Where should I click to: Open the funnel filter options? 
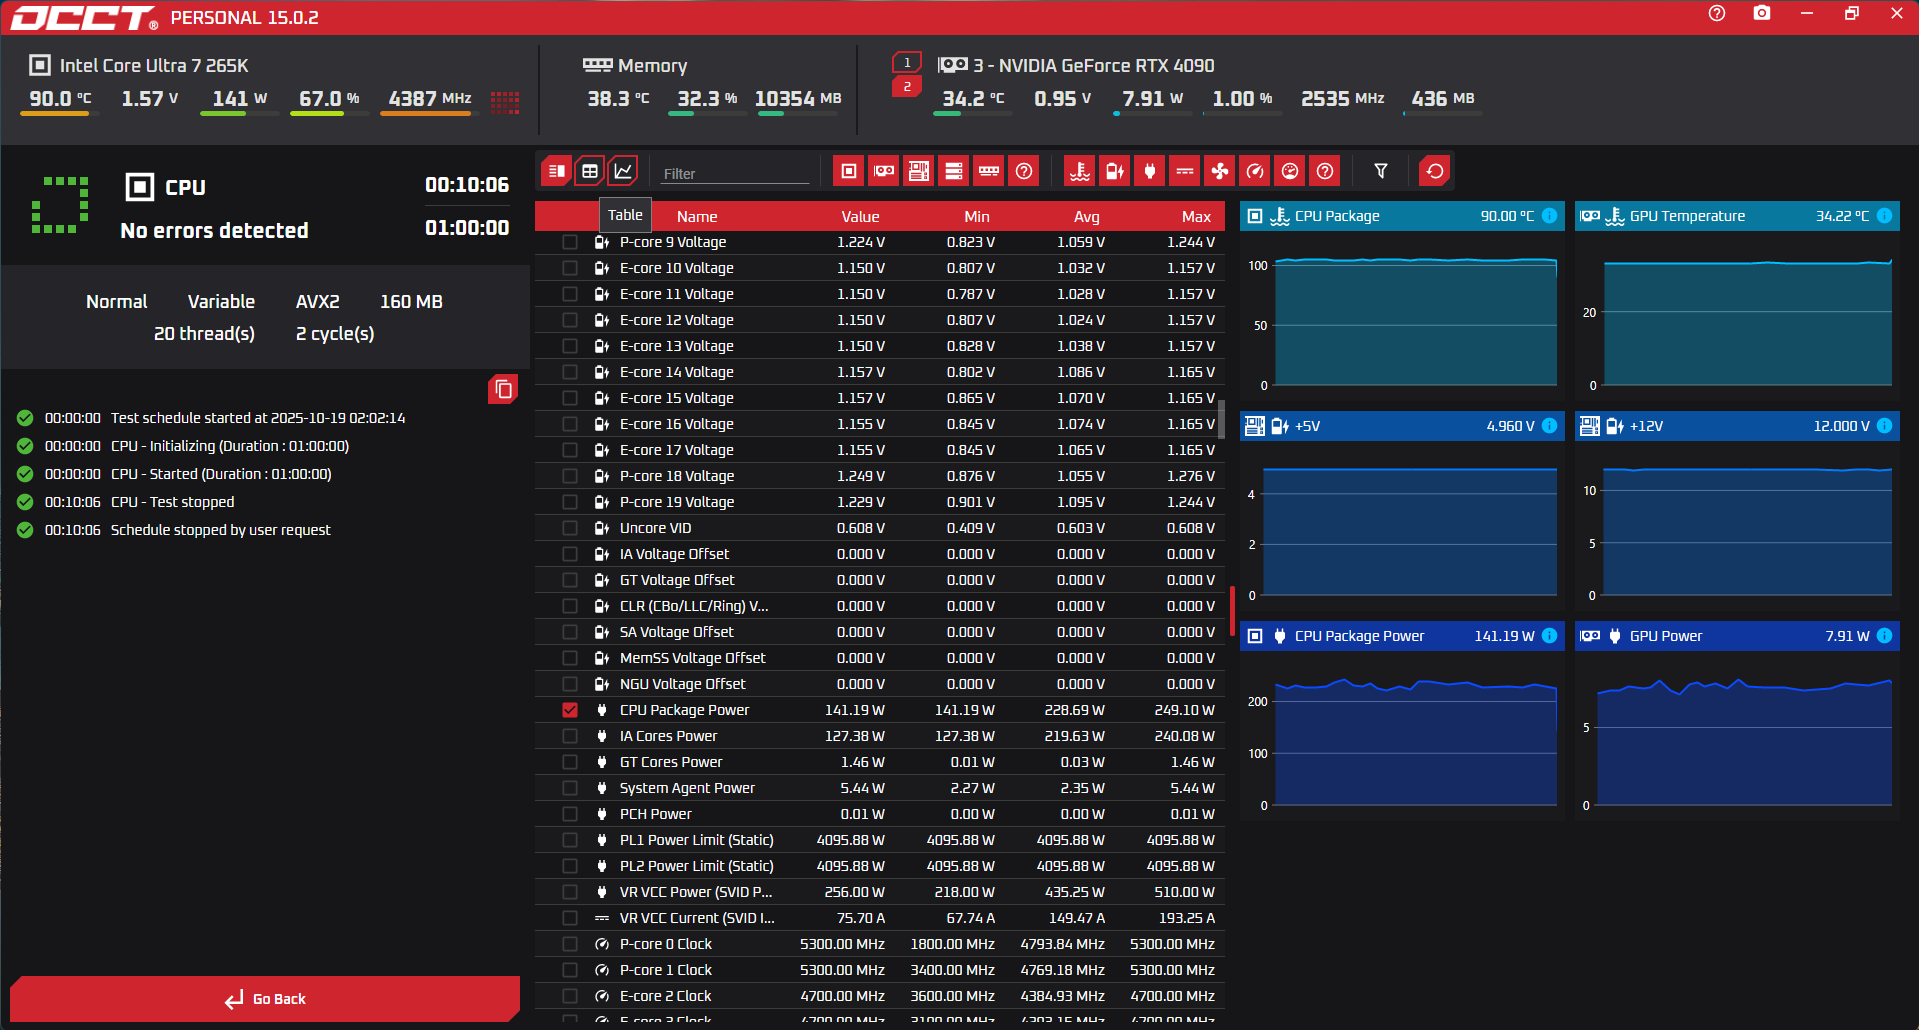pos(1380,171)
